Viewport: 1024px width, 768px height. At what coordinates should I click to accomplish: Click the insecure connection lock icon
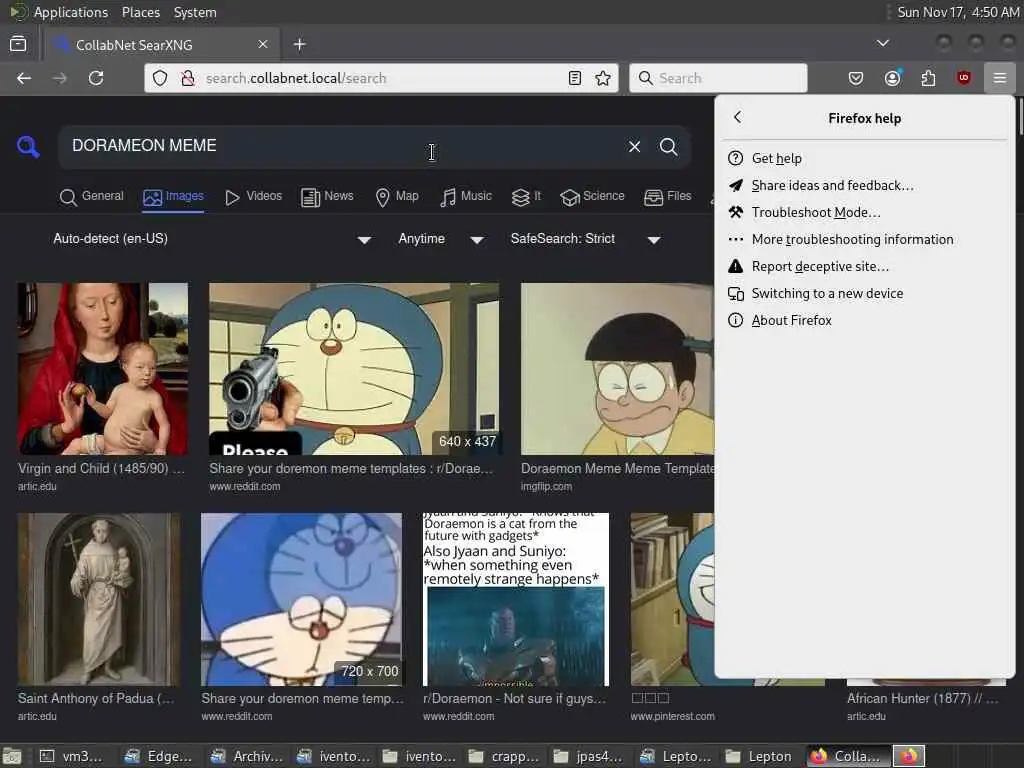coord(187,78)
